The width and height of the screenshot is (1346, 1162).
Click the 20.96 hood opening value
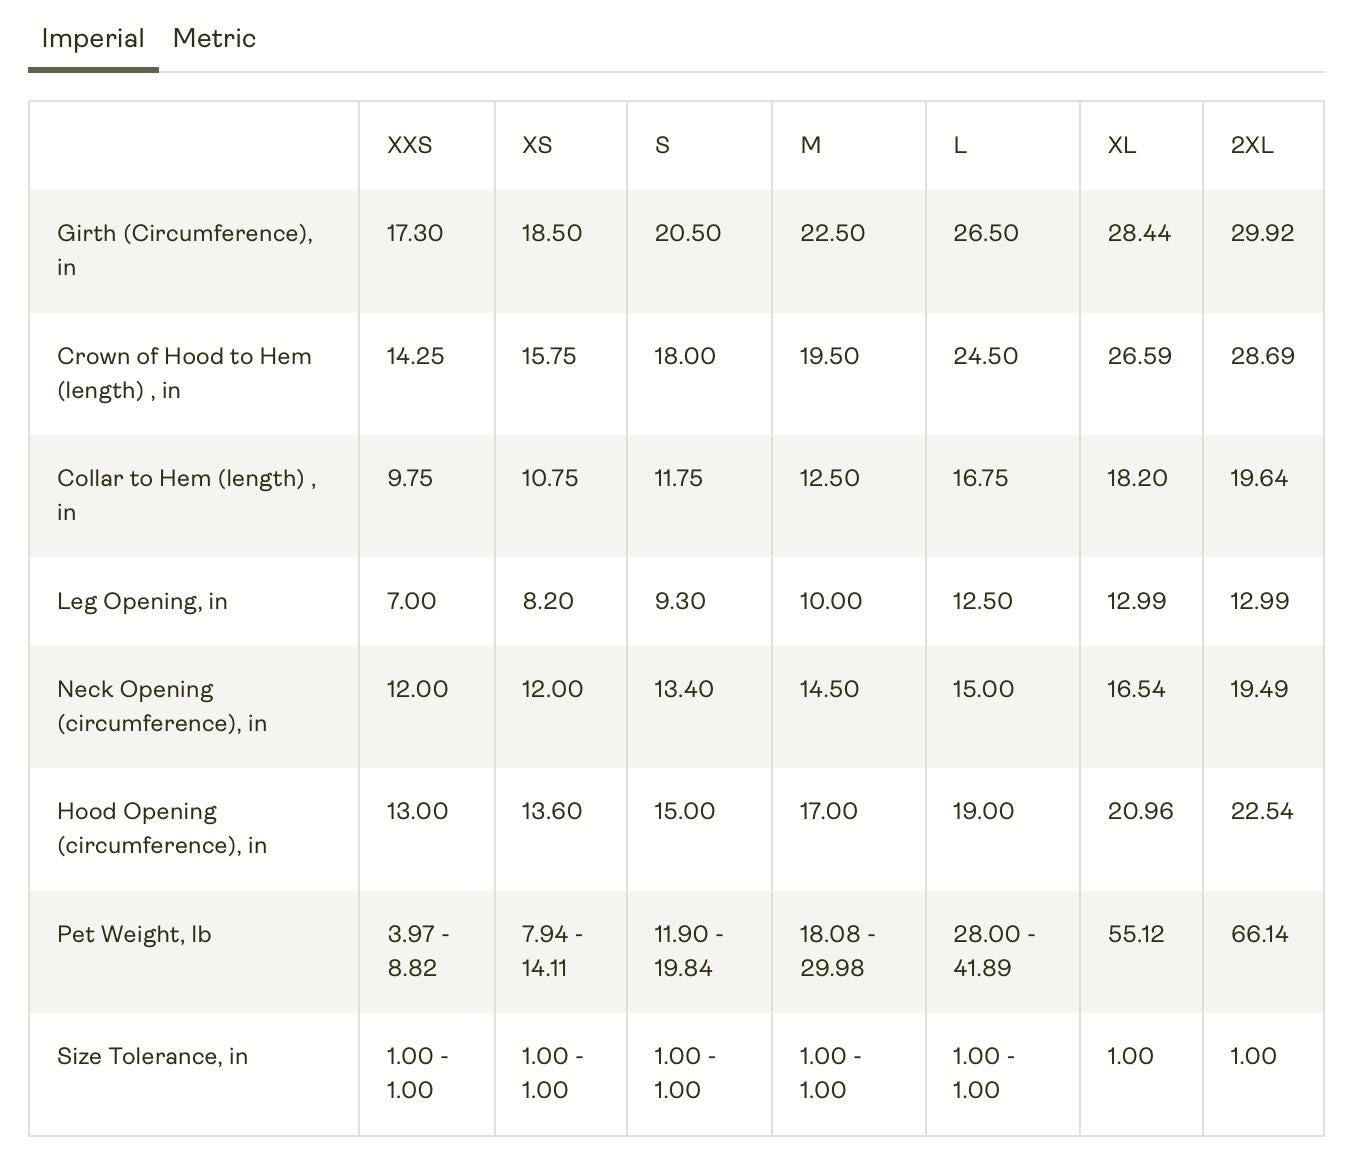[1140, 812]
